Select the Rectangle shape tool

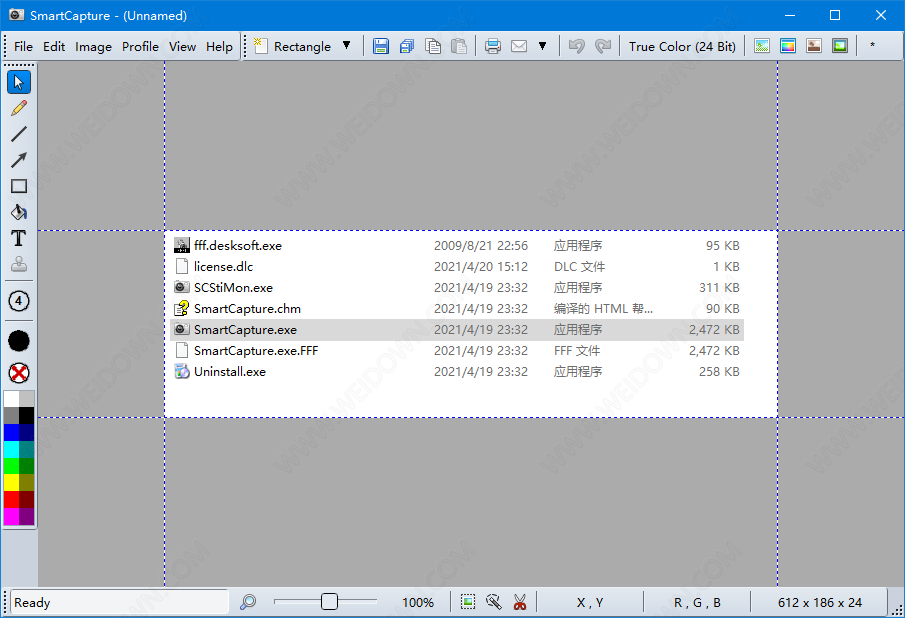coord(19,186)
